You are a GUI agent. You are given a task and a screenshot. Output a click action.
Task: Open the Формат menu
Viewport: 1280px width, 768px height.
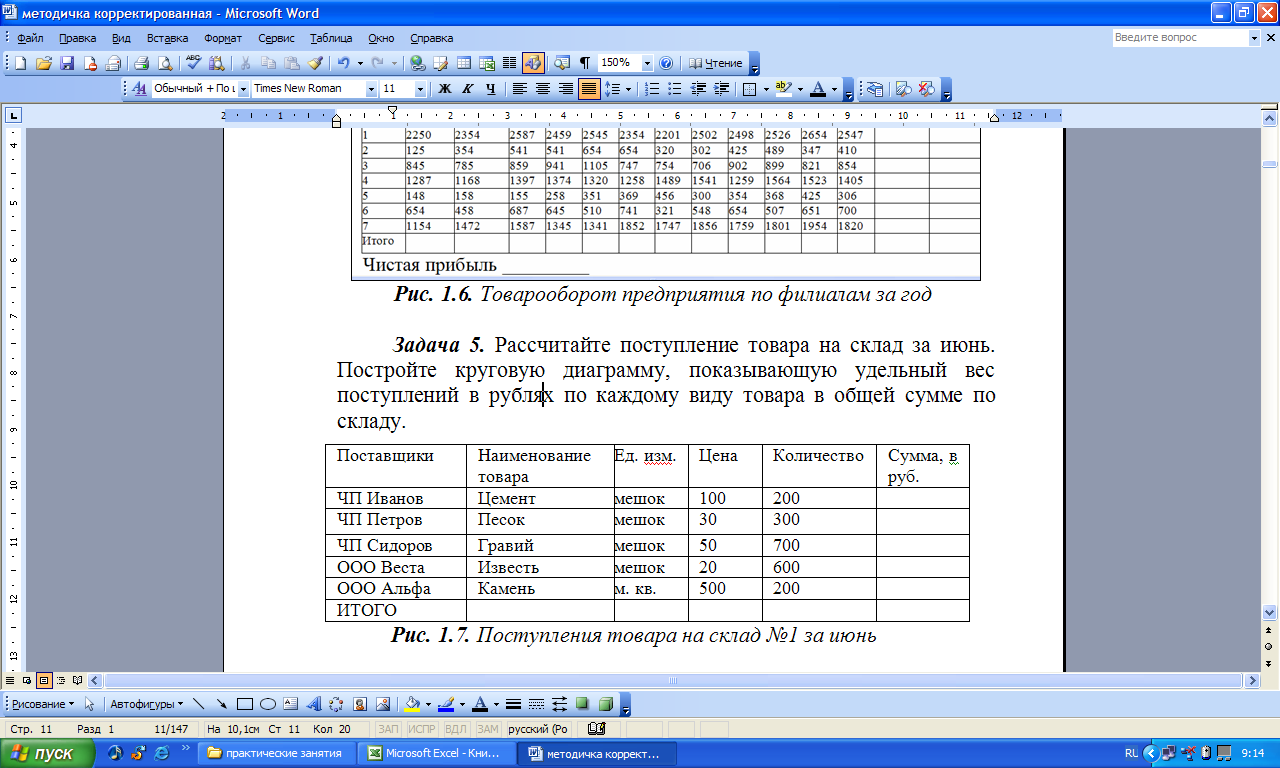point(223,38)
